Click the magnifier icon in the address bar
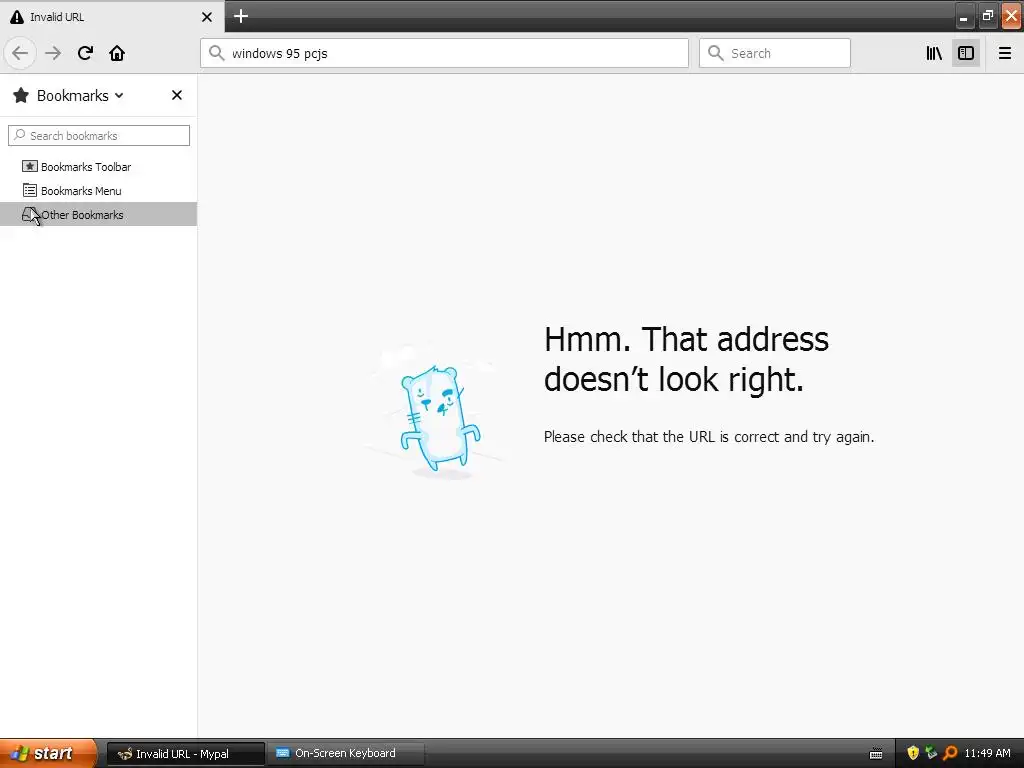Viewport: 1024px width, 768px height. point(216,53)
